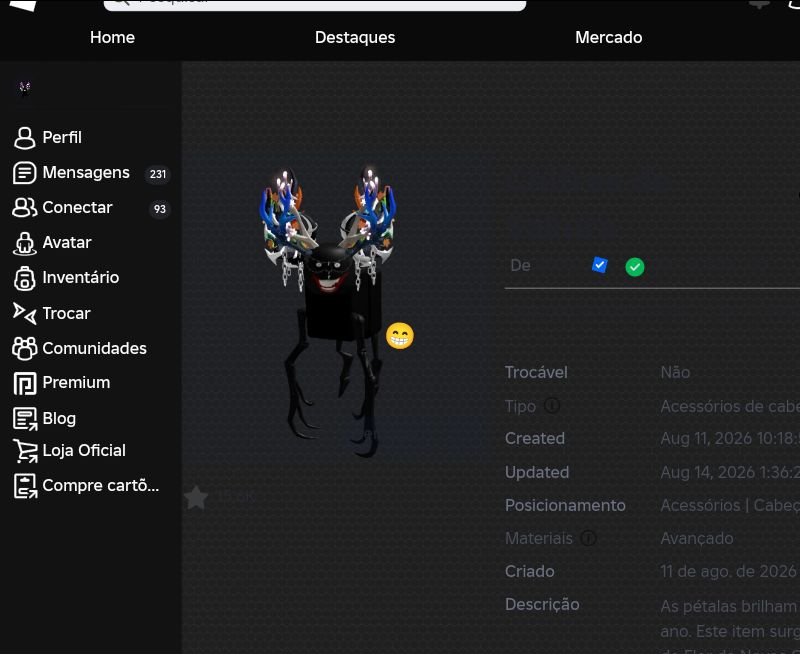Click the Tipo info icon
This screenshot has width=800, height=669.
pos(552,406)
